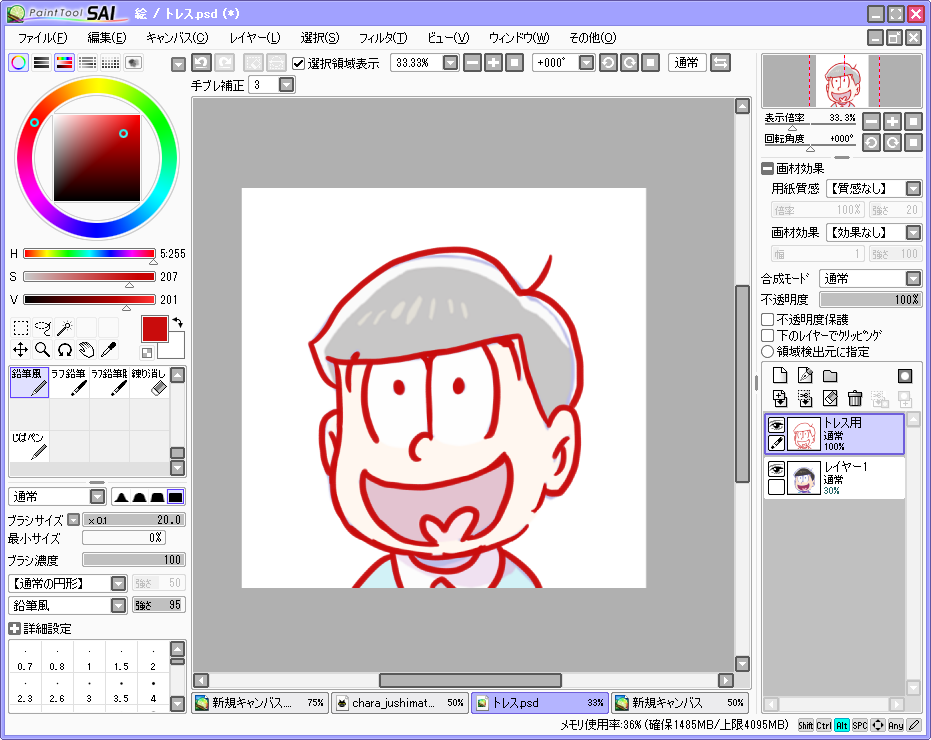Select the 2.6 brush size preset

point(57,691)
